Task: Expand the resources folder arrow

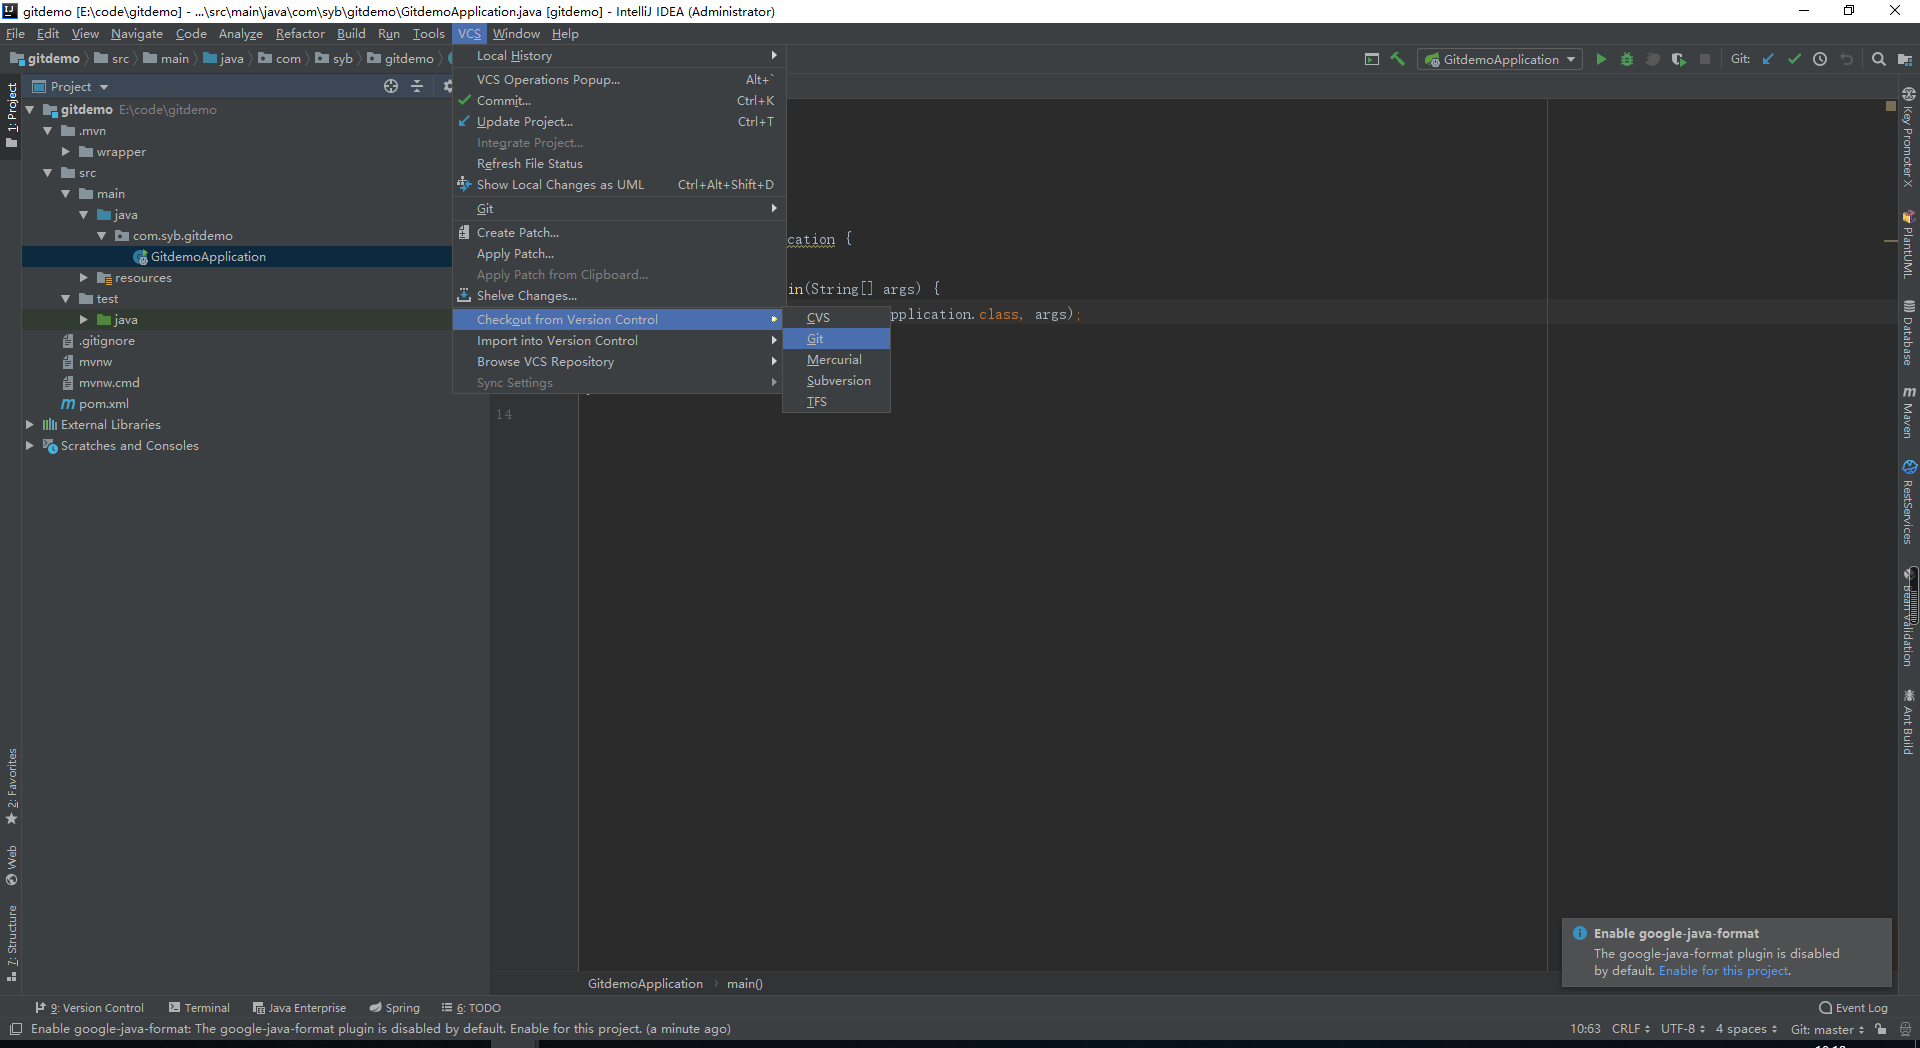Action: 84,278
